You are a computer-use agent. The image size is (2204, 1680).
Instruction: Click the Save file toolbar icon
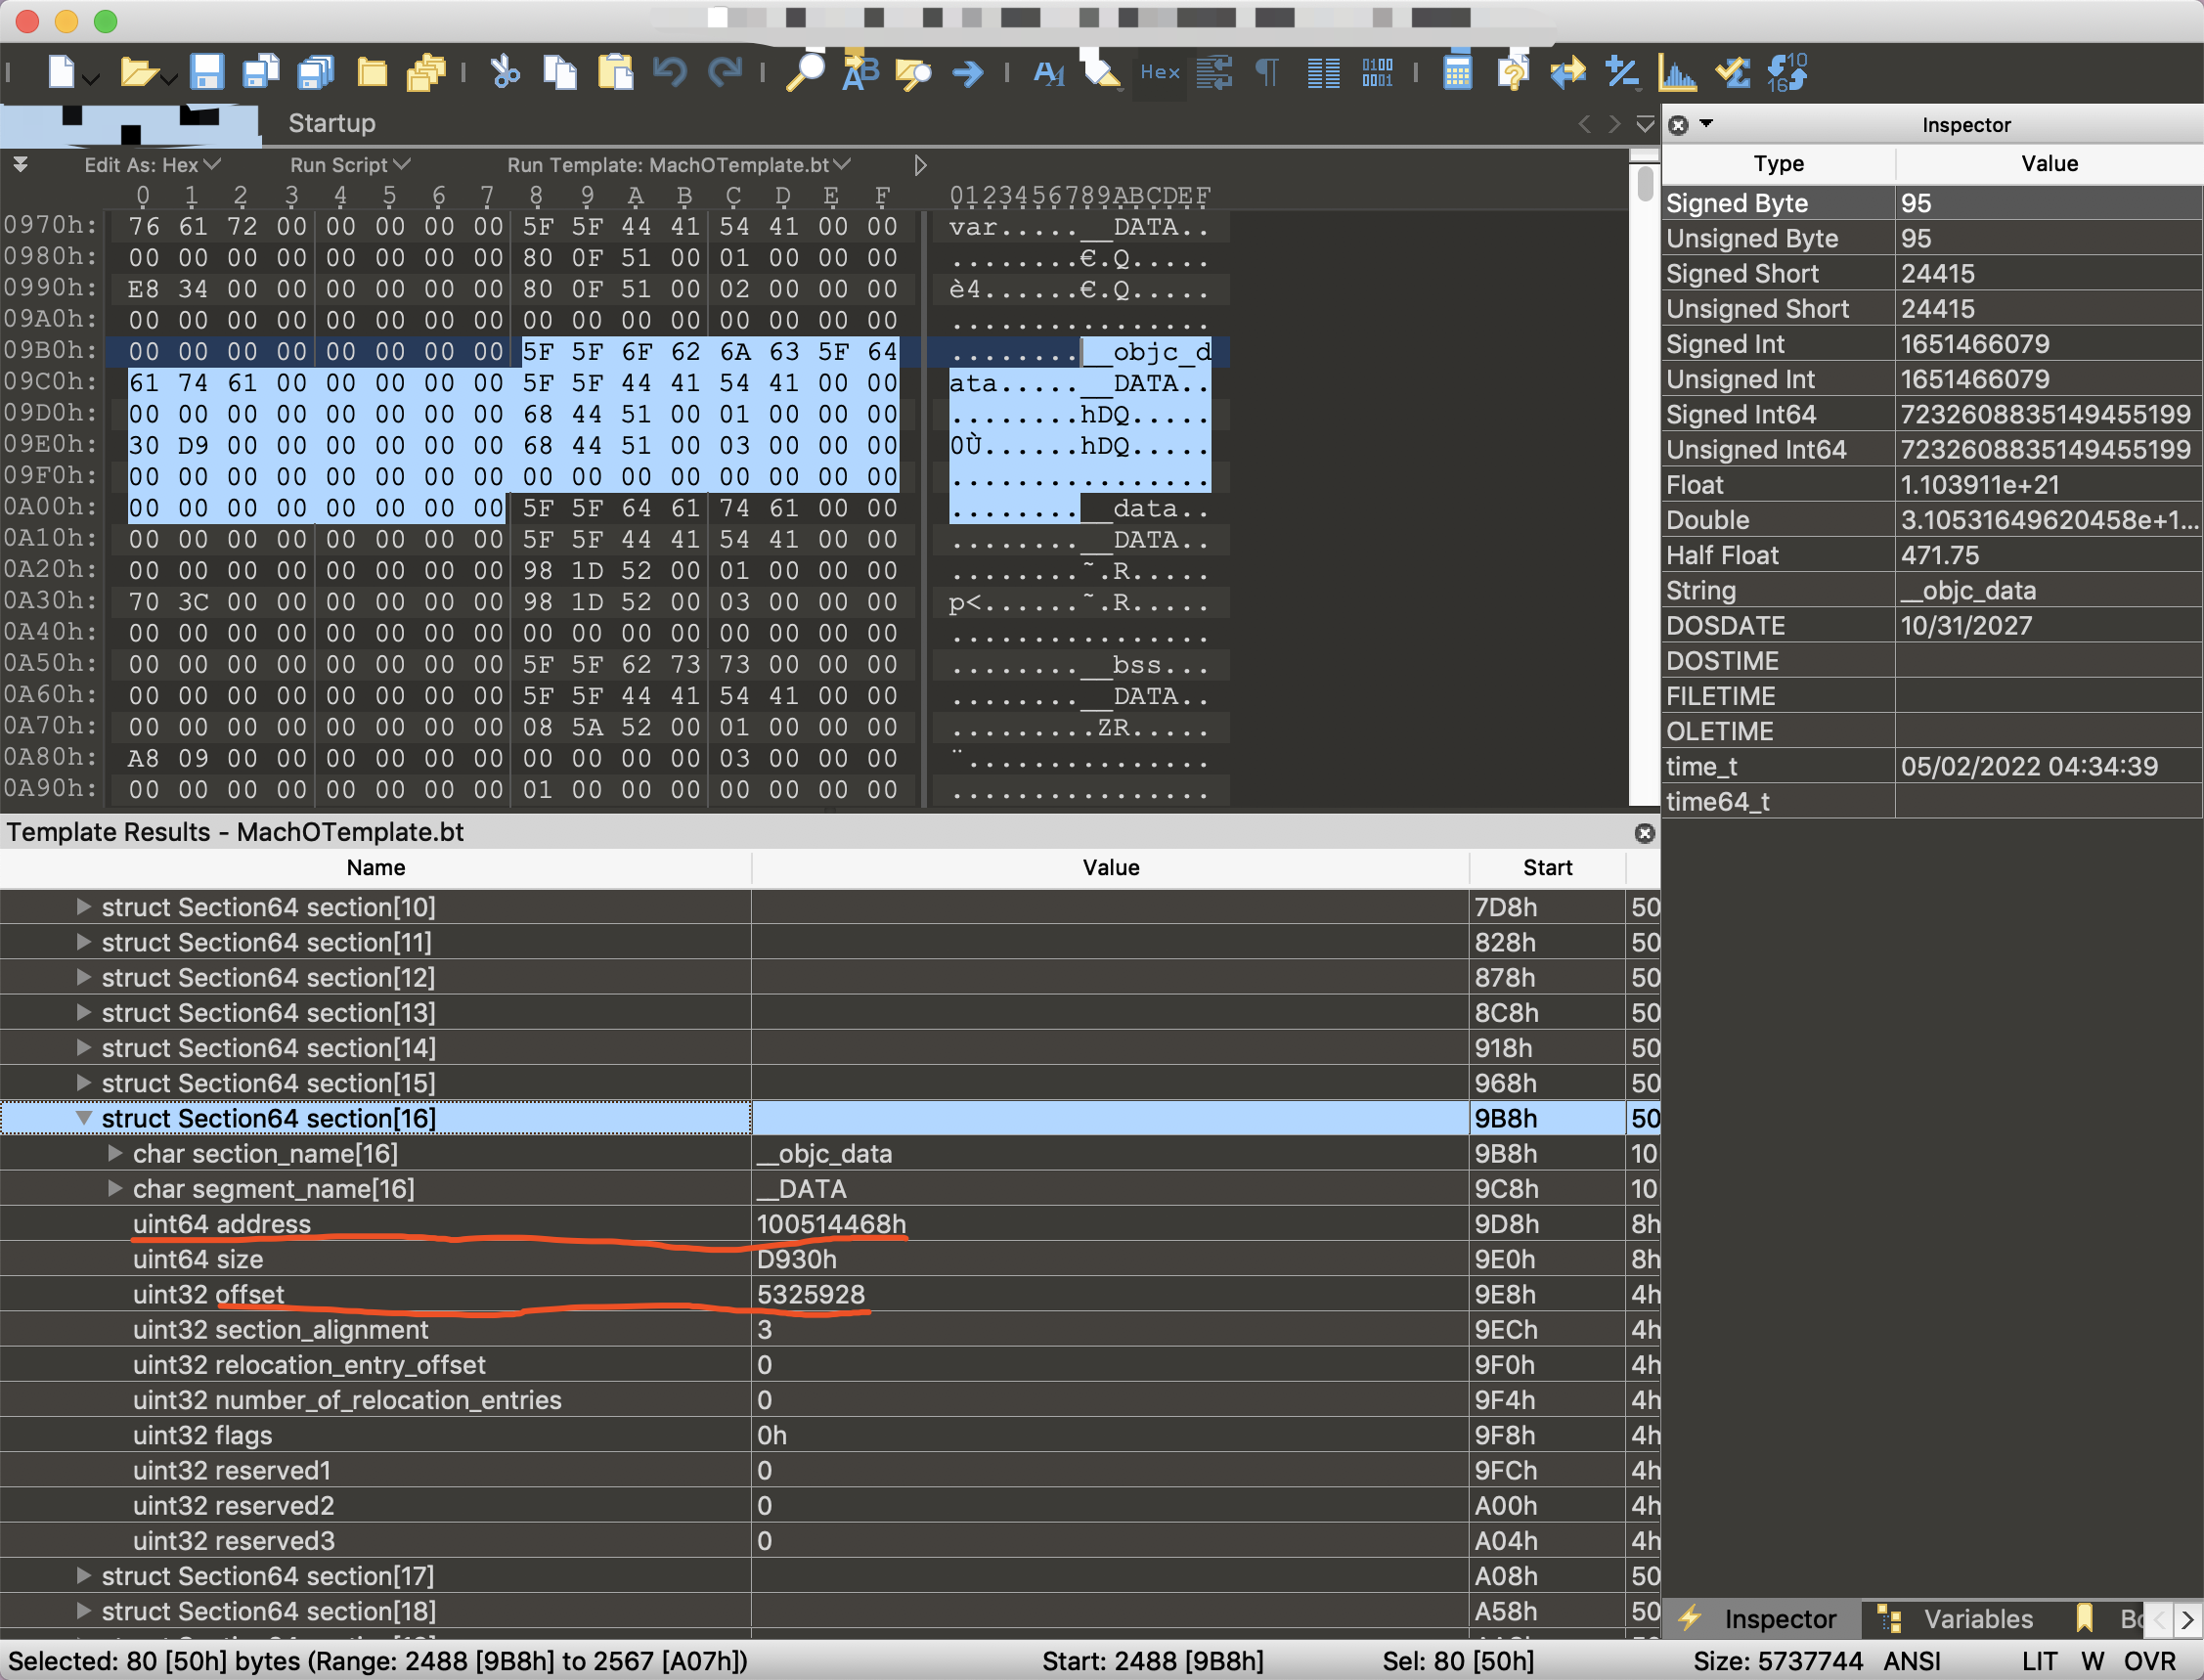(x=206, y=72)
